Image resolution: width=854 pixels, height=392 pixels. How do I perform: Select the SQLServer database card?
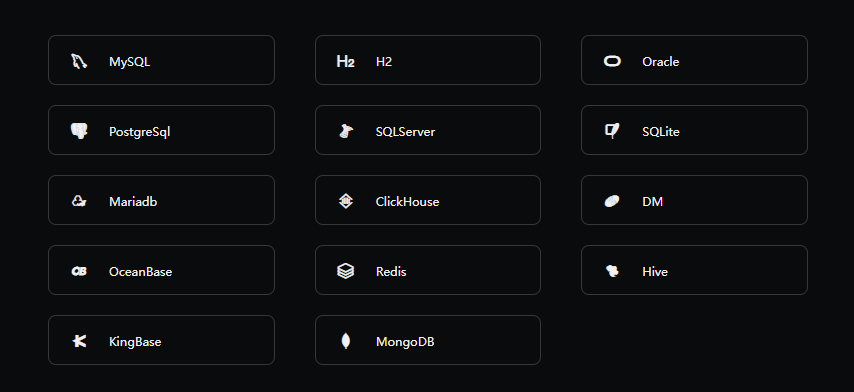point(428,130)
